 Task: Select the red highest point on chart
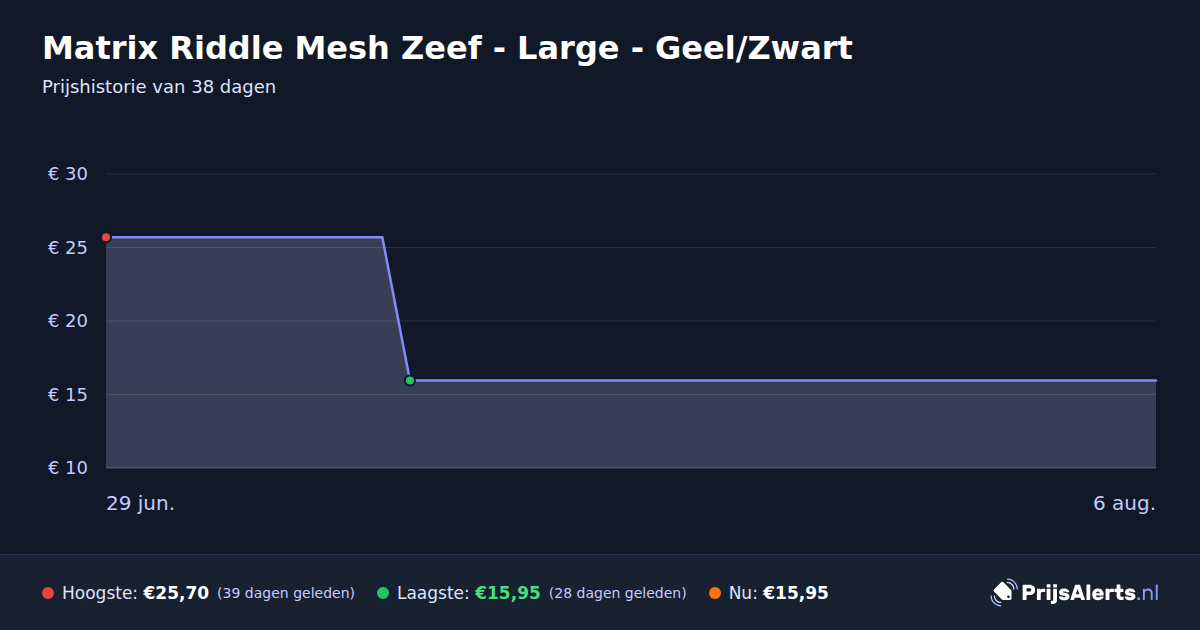106,237
